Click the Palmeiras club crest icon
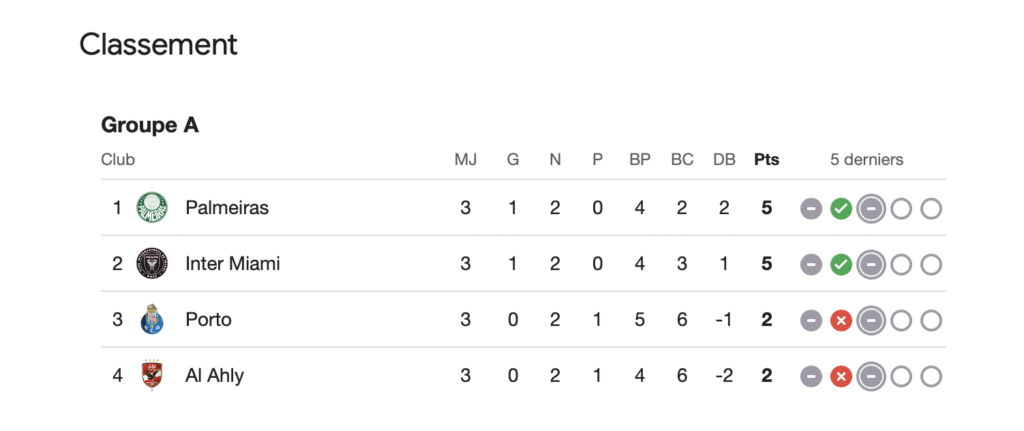The width and height of the screenshot is (1024, 431). pos(152,208)
